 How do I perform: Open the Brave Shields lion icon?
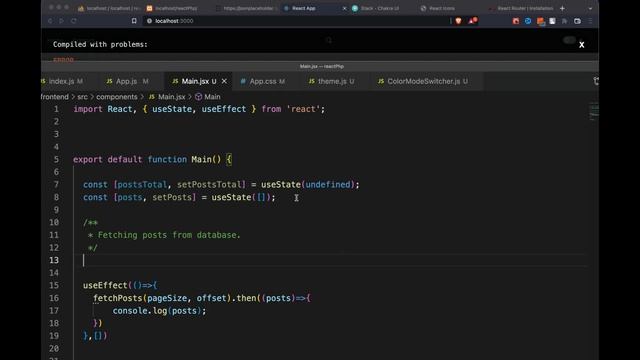458,21
